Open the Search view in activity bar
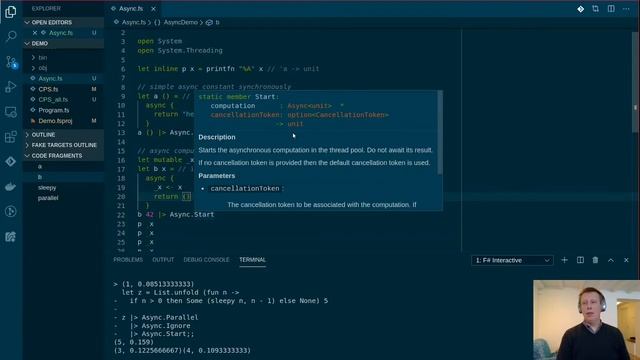The image size is (640, 360). point(11,37)
